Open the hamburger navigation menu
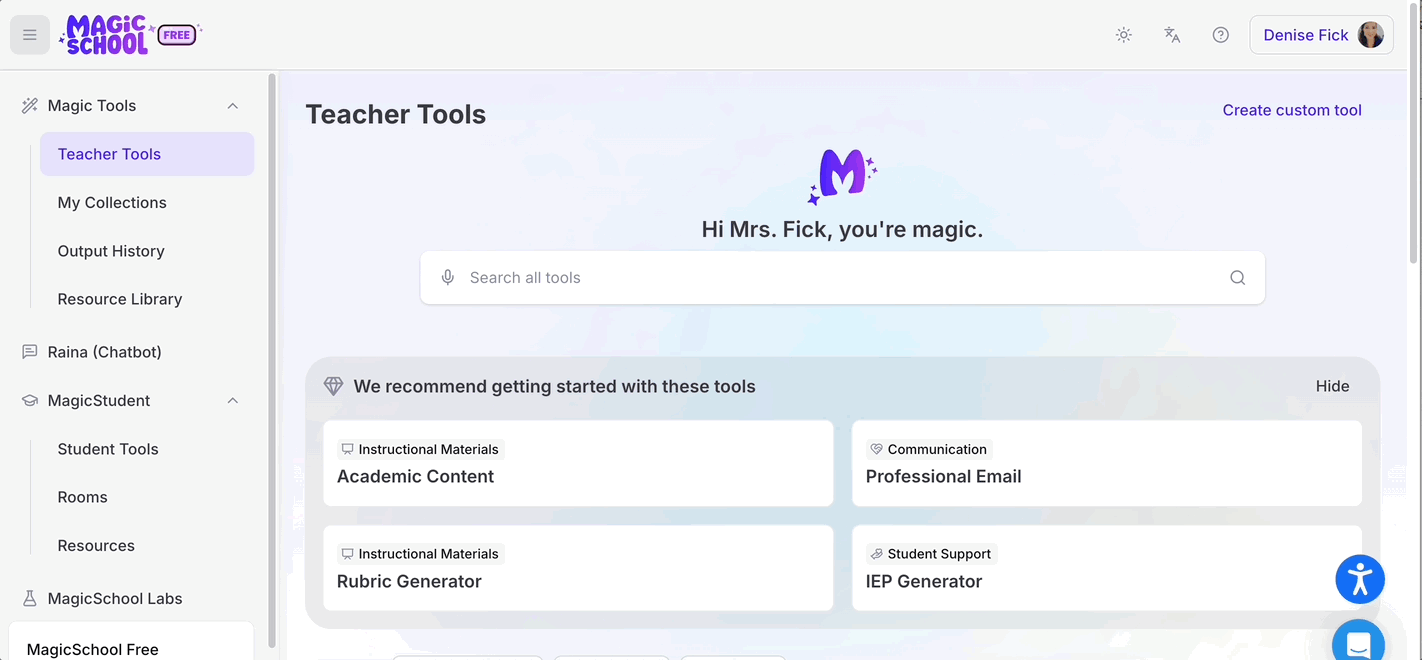Screen dimensions: 1422x660 coord(29,34)
